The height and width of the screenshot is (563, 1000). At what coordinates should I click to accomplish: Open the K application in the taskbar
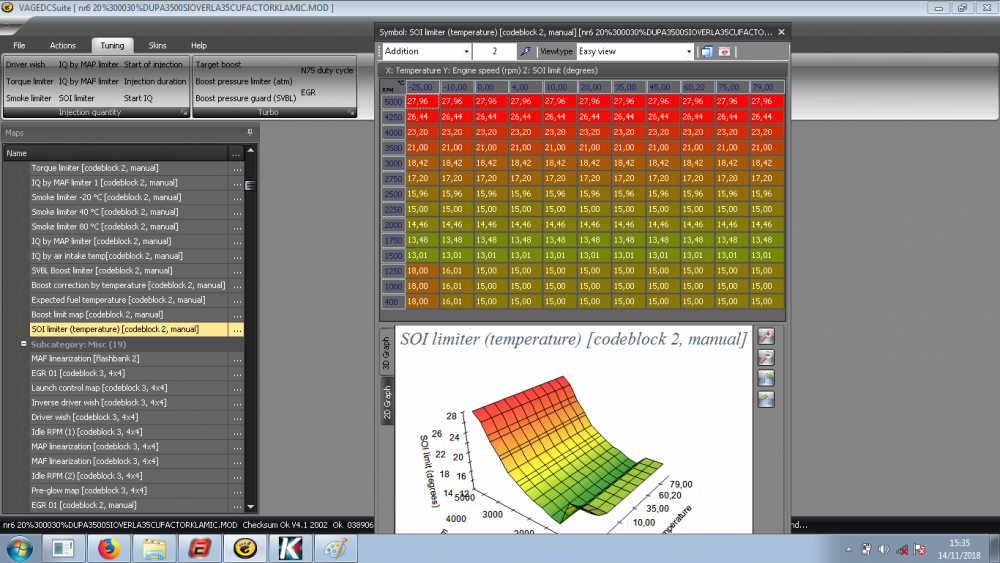[x=290, y=549]
